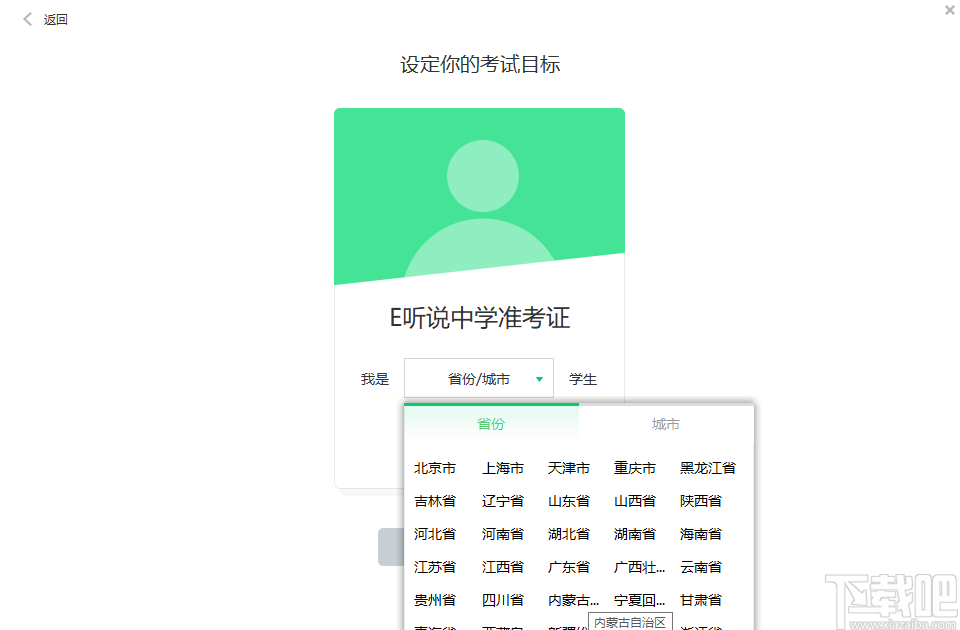
Task: Pick 重庆市 from the list
Action: pos(634,467)
